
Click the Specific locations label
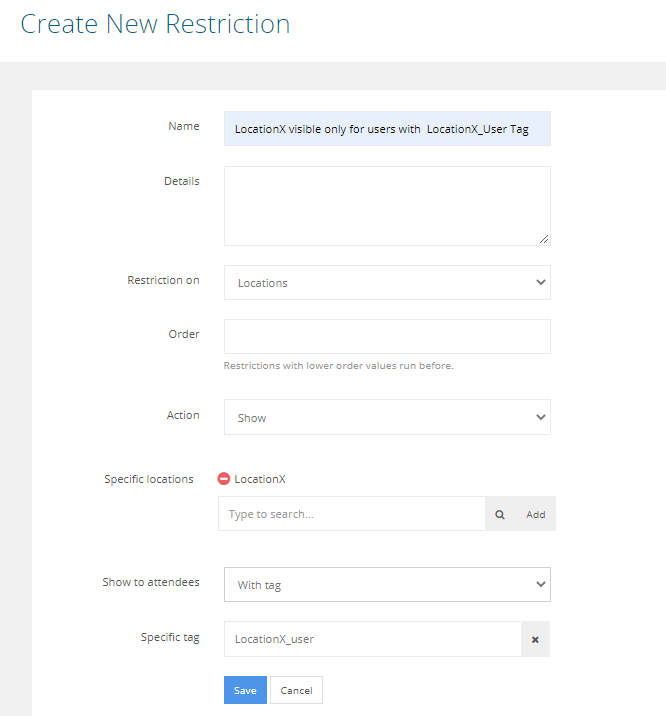[149, 480]
